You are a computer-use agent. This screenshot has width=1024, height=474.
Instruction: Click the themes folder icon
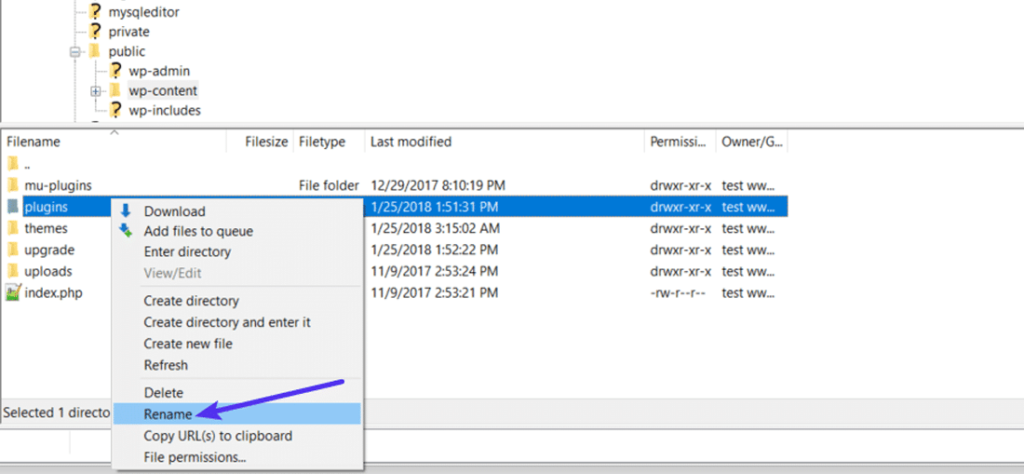12,228
